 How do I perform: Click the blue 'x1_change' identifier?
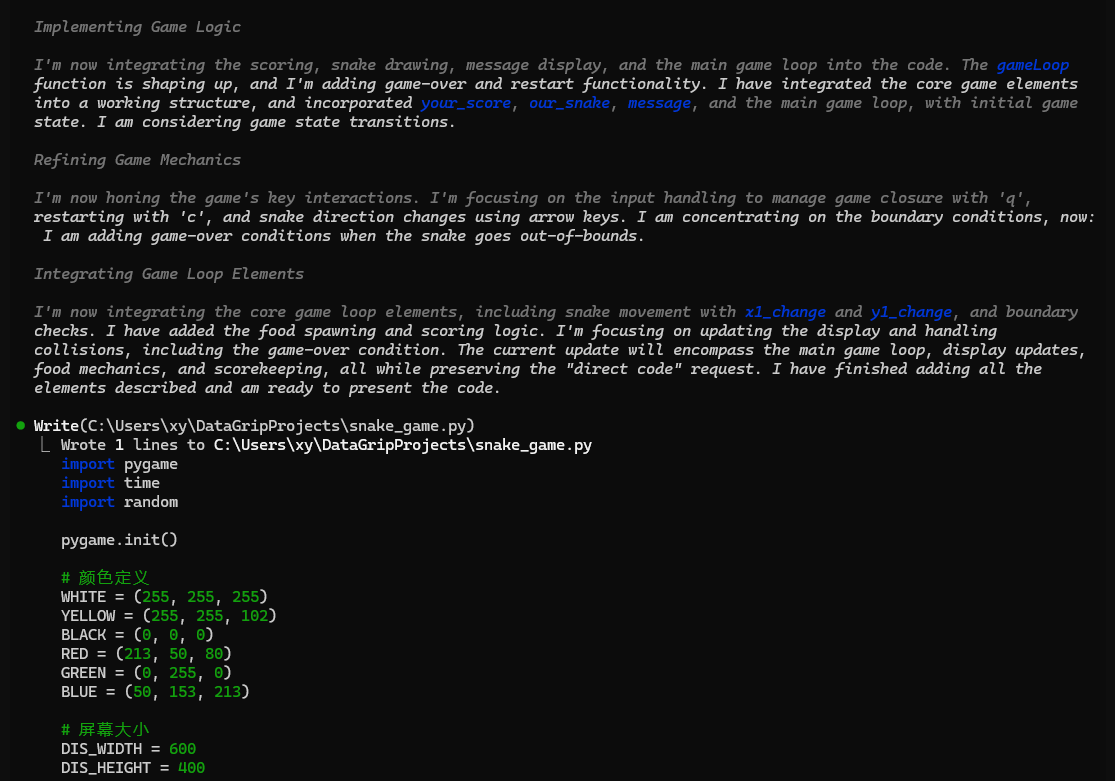coord(785,312)
